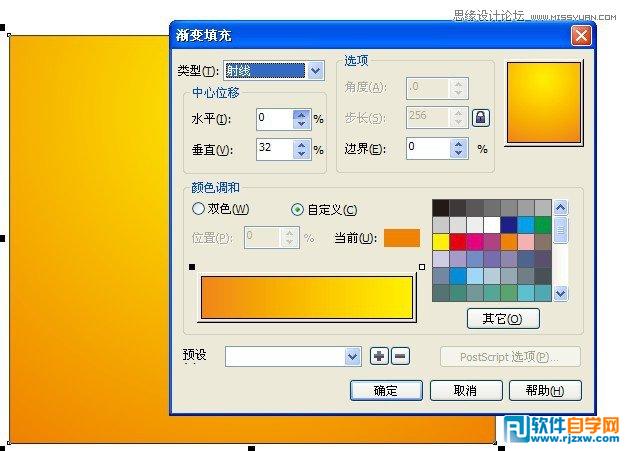The image size is (627, 451).
Task: Increase the 水平 value using up arrow
Action: (x=302, y=114)
